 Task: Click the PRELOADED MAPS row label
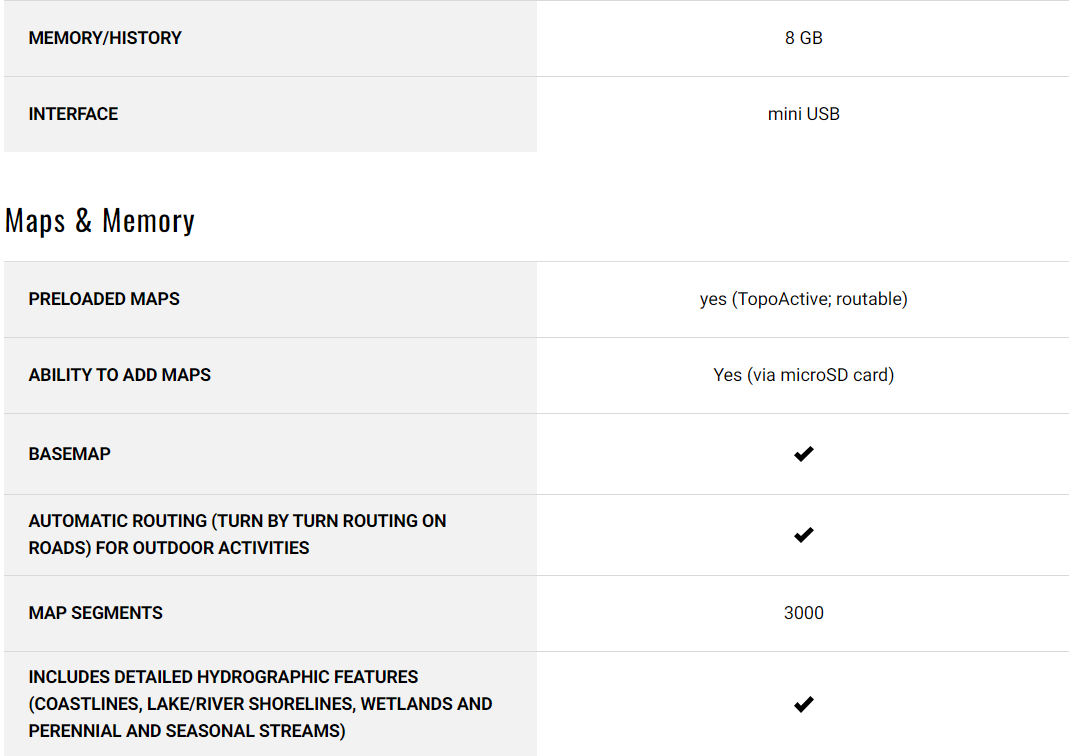pos(104,299)
